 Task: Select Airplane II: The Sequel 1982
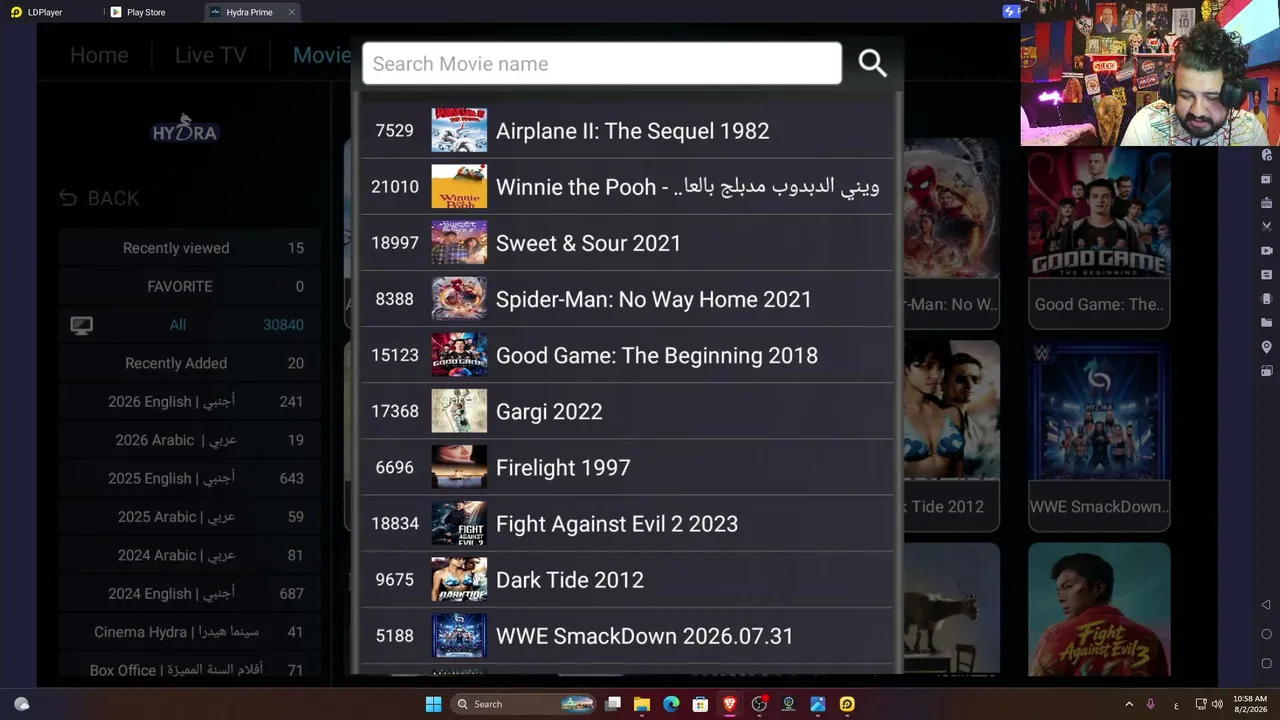tap(627, 131)
